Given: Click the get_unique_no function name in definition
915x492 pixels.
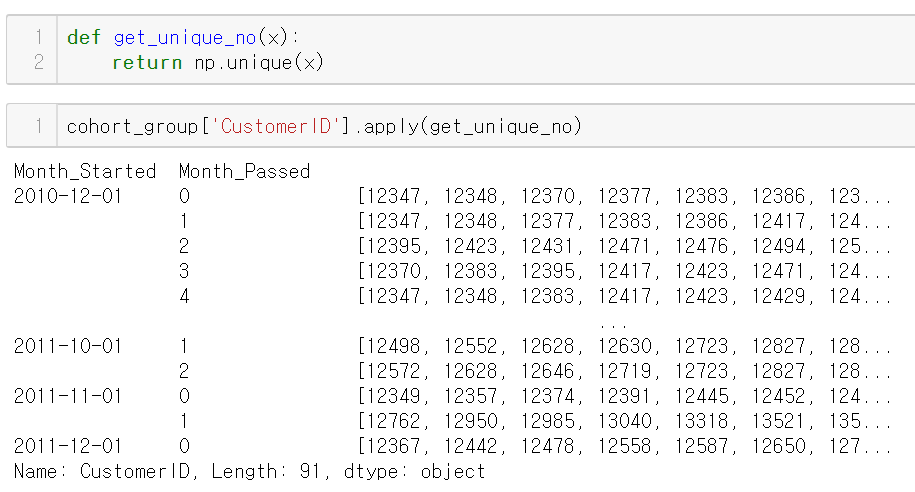Looking at the screenshot, I should tap(185, 37).
